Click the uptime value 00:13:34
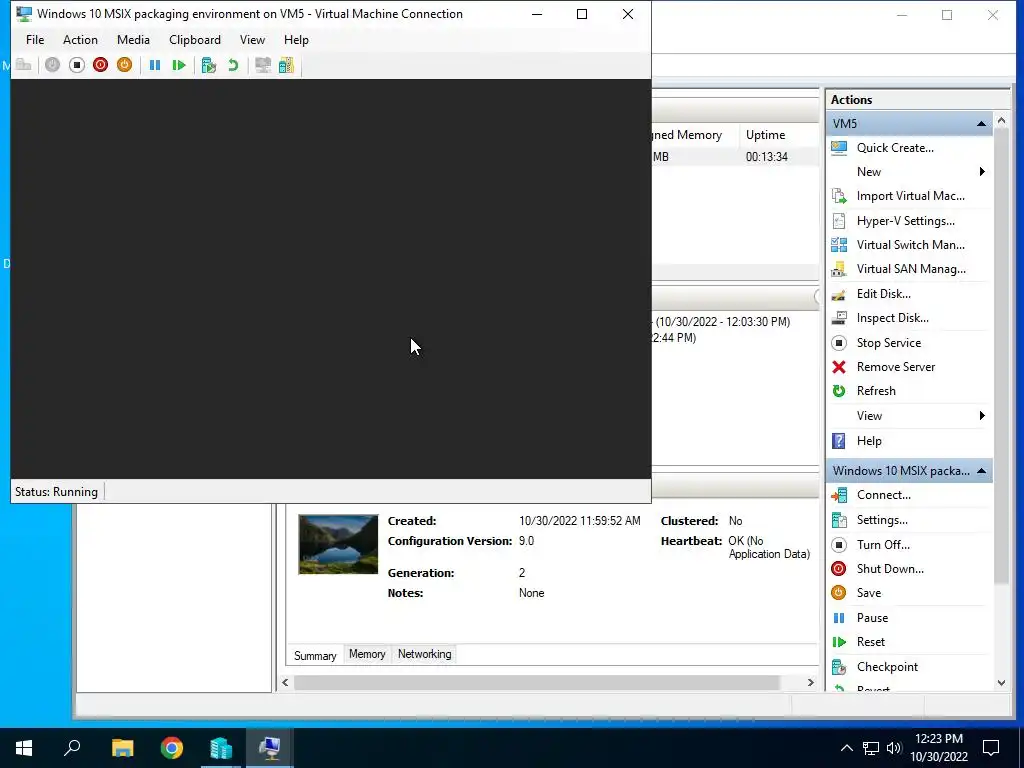The width and height of the screenshot is (1024, 768). pos(767,157)
